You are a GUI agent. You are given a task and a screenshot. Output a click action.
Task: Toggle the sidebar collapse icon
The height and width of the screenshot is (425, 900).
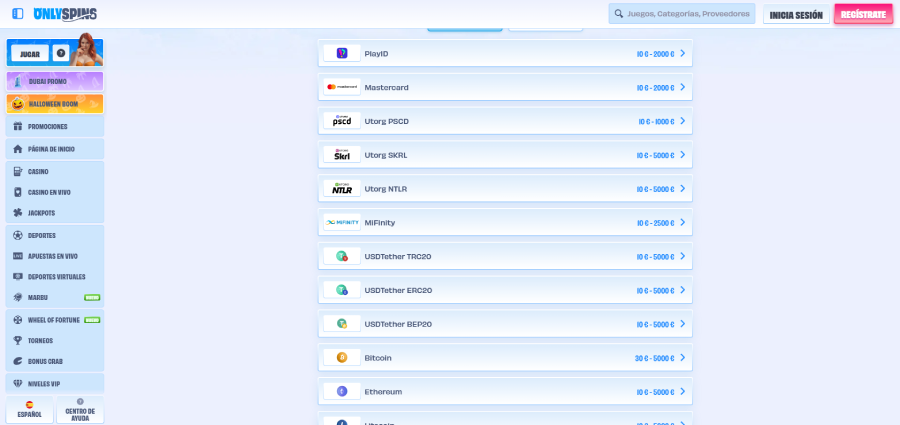click(18, 14)
